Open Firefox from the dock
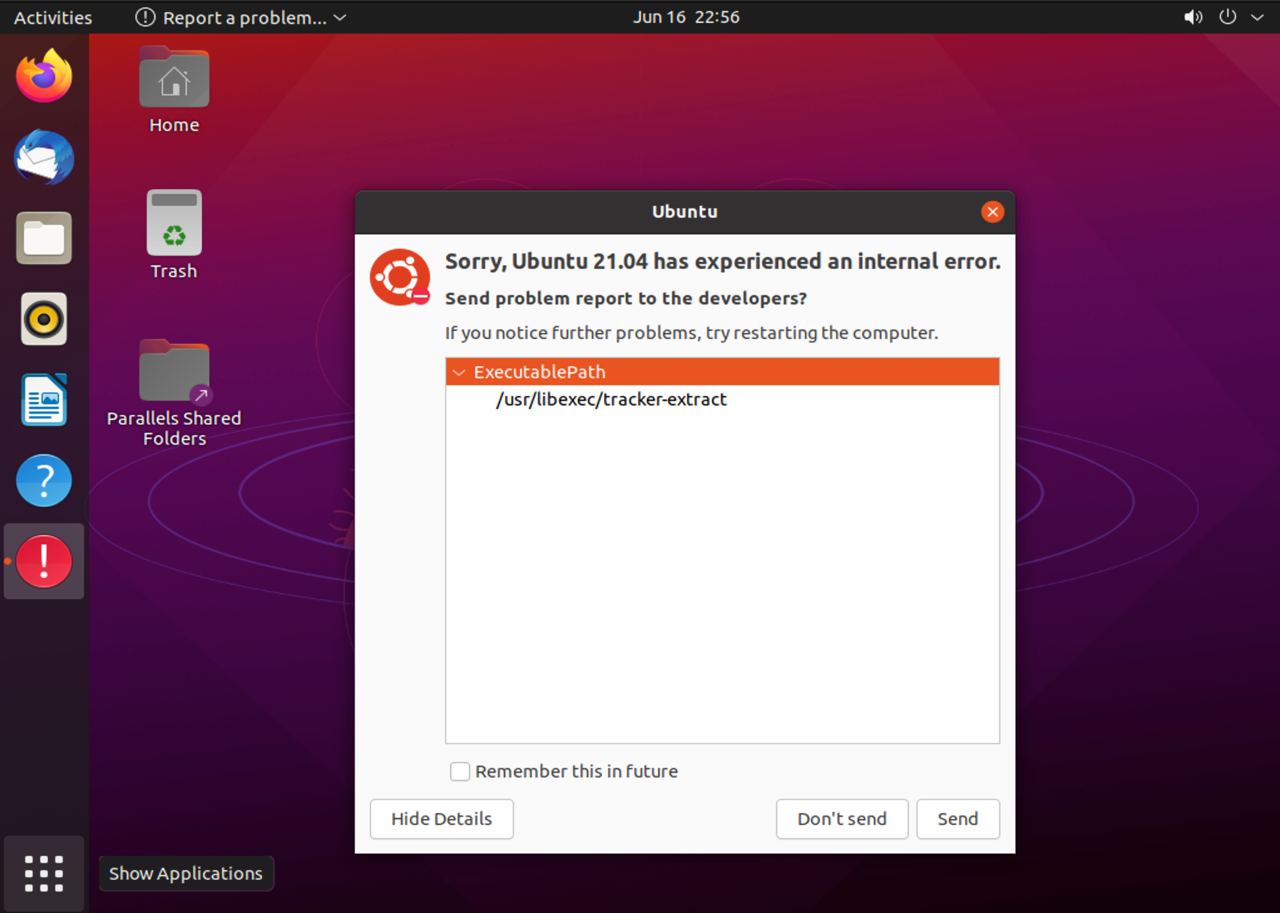Viewport: 1280px width, 913px height. point(44,76)
